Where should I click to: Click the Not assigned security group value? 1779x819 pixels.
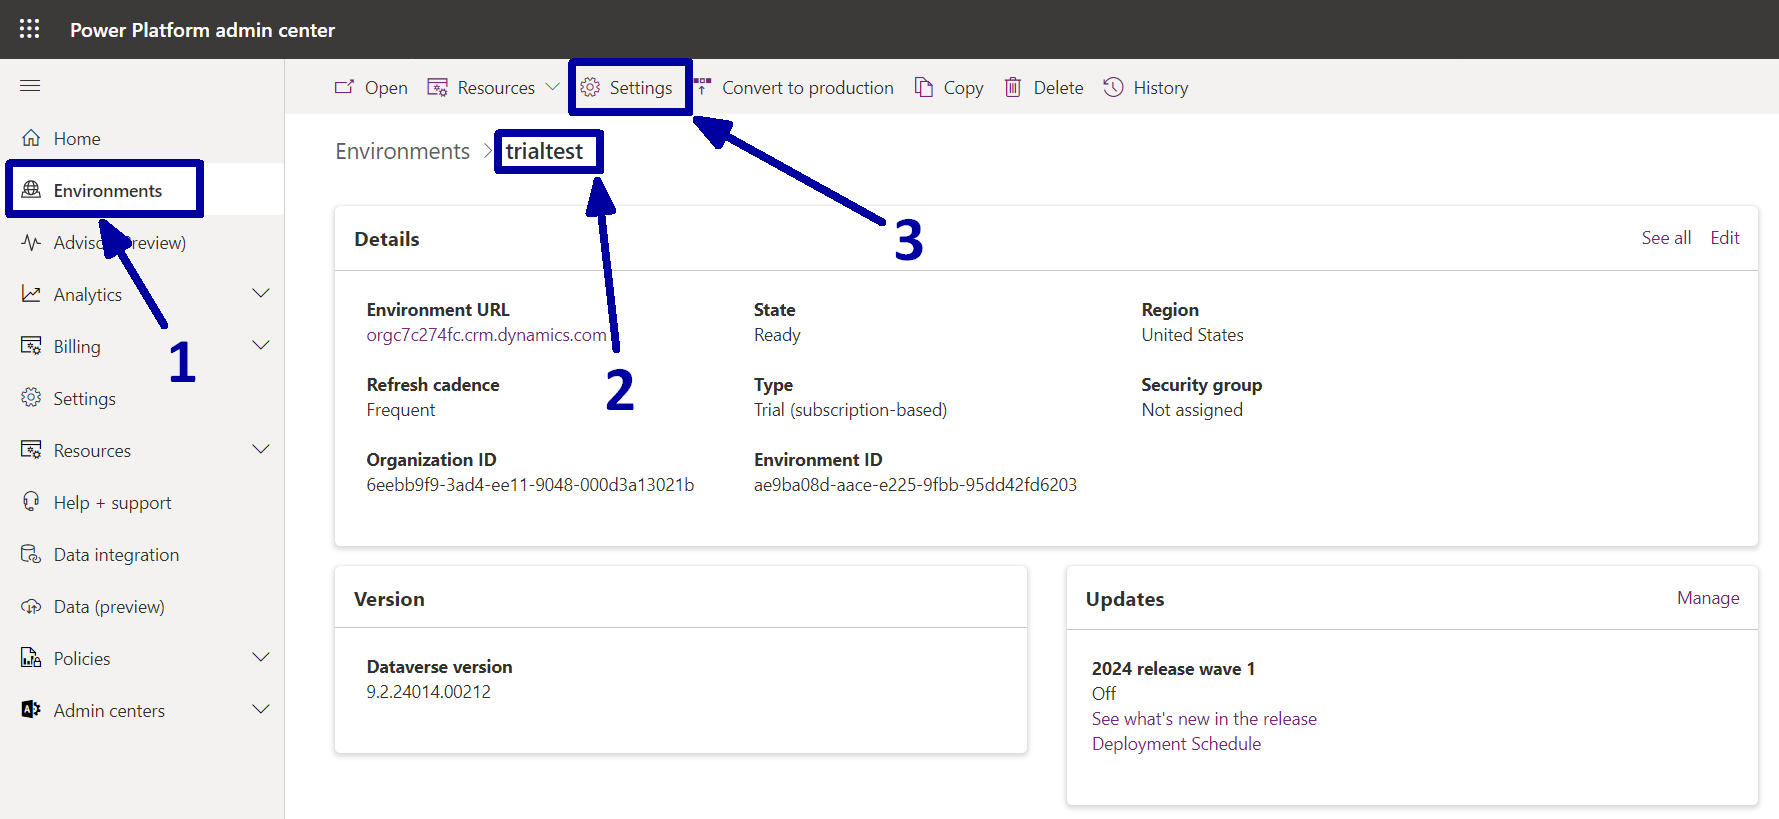1192,410
